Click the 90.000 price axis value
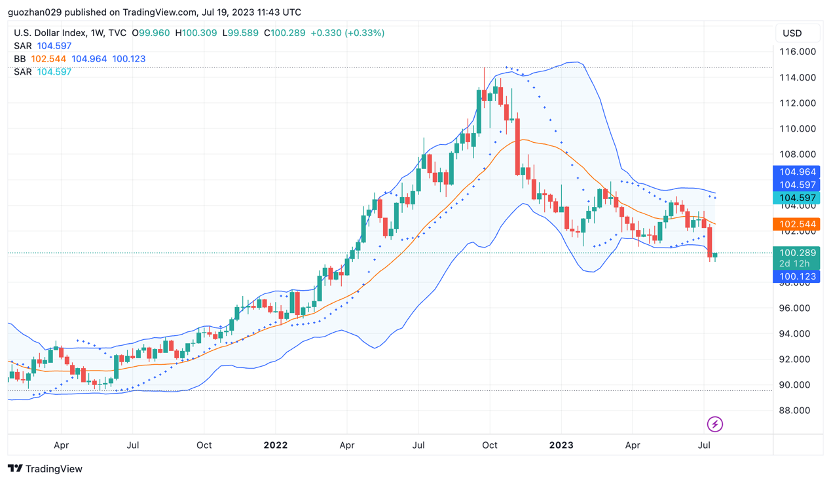 tap(797, 385)
